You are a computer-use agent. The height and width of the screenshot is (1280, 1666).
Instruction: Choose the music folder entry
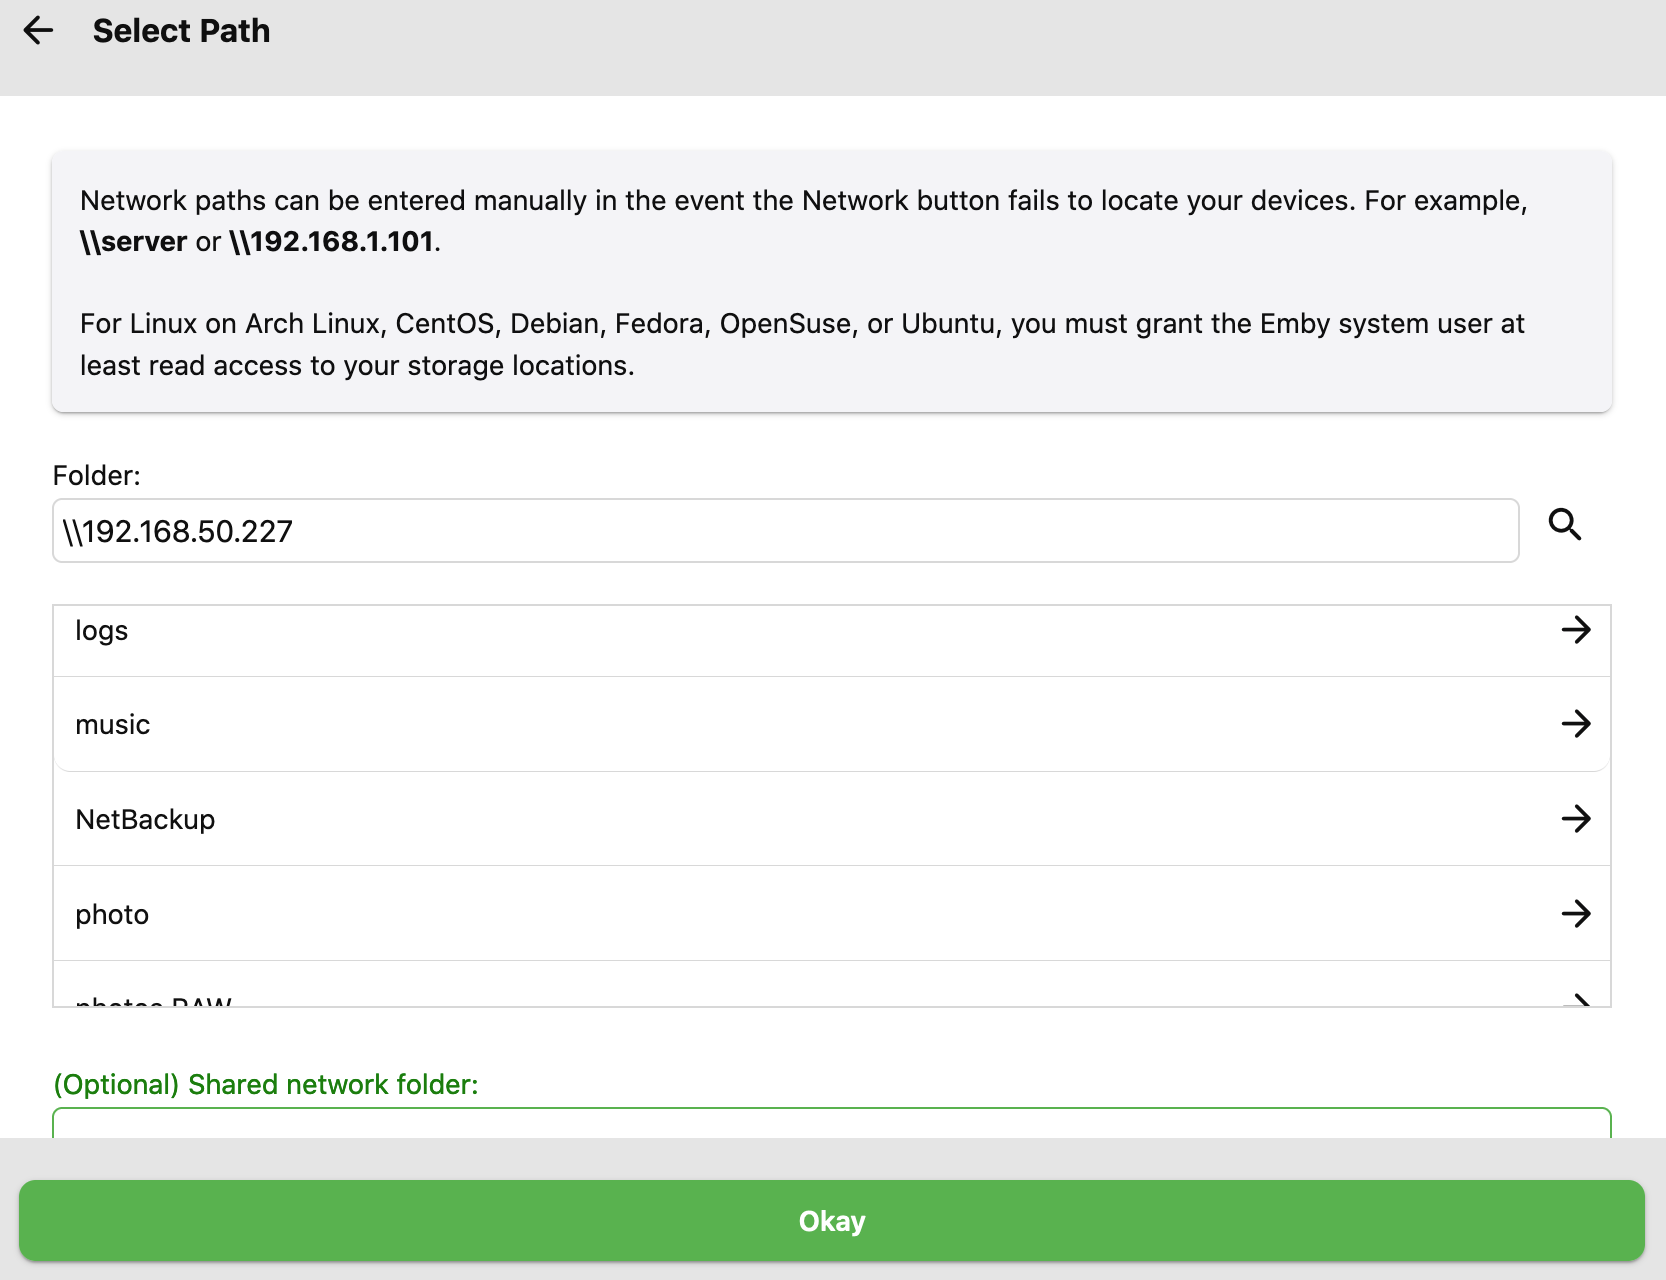pyautogui.click(x=113, y=725)
